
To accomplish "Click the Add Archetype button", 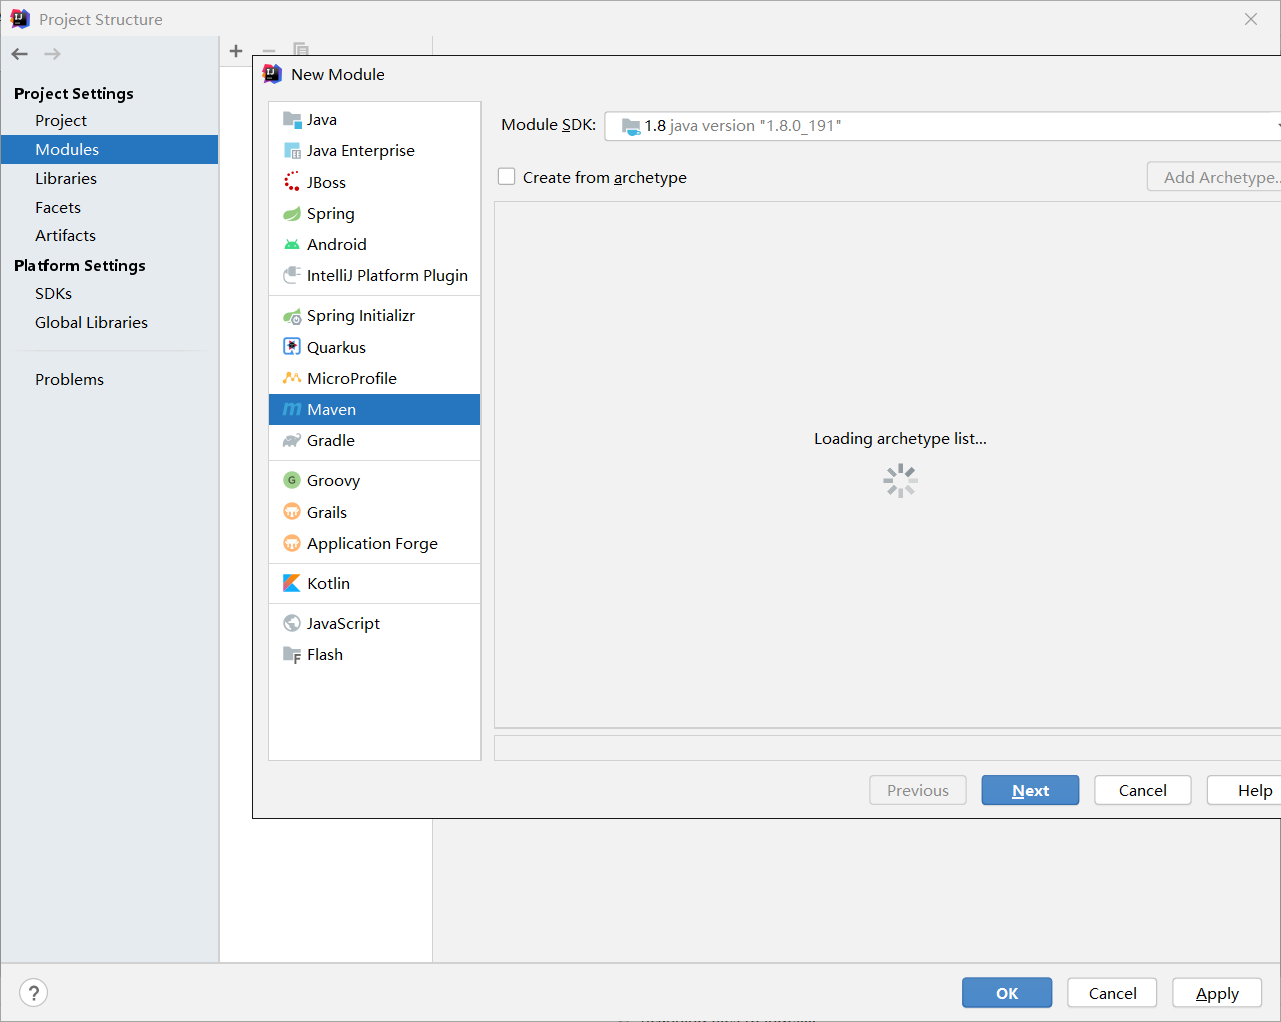I will pyautogui.click(x=1214, y=177).
